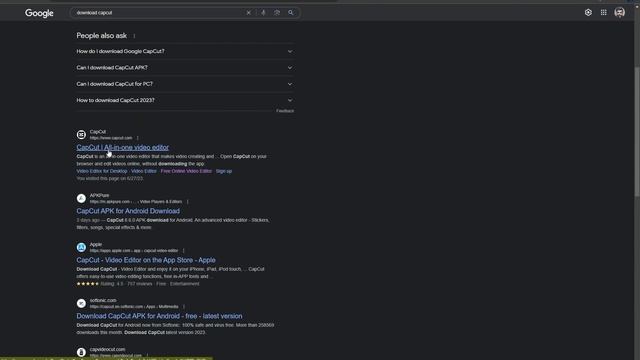Open People also ask options menu
This screenshot has width=640, height=360.
[134, 36]
